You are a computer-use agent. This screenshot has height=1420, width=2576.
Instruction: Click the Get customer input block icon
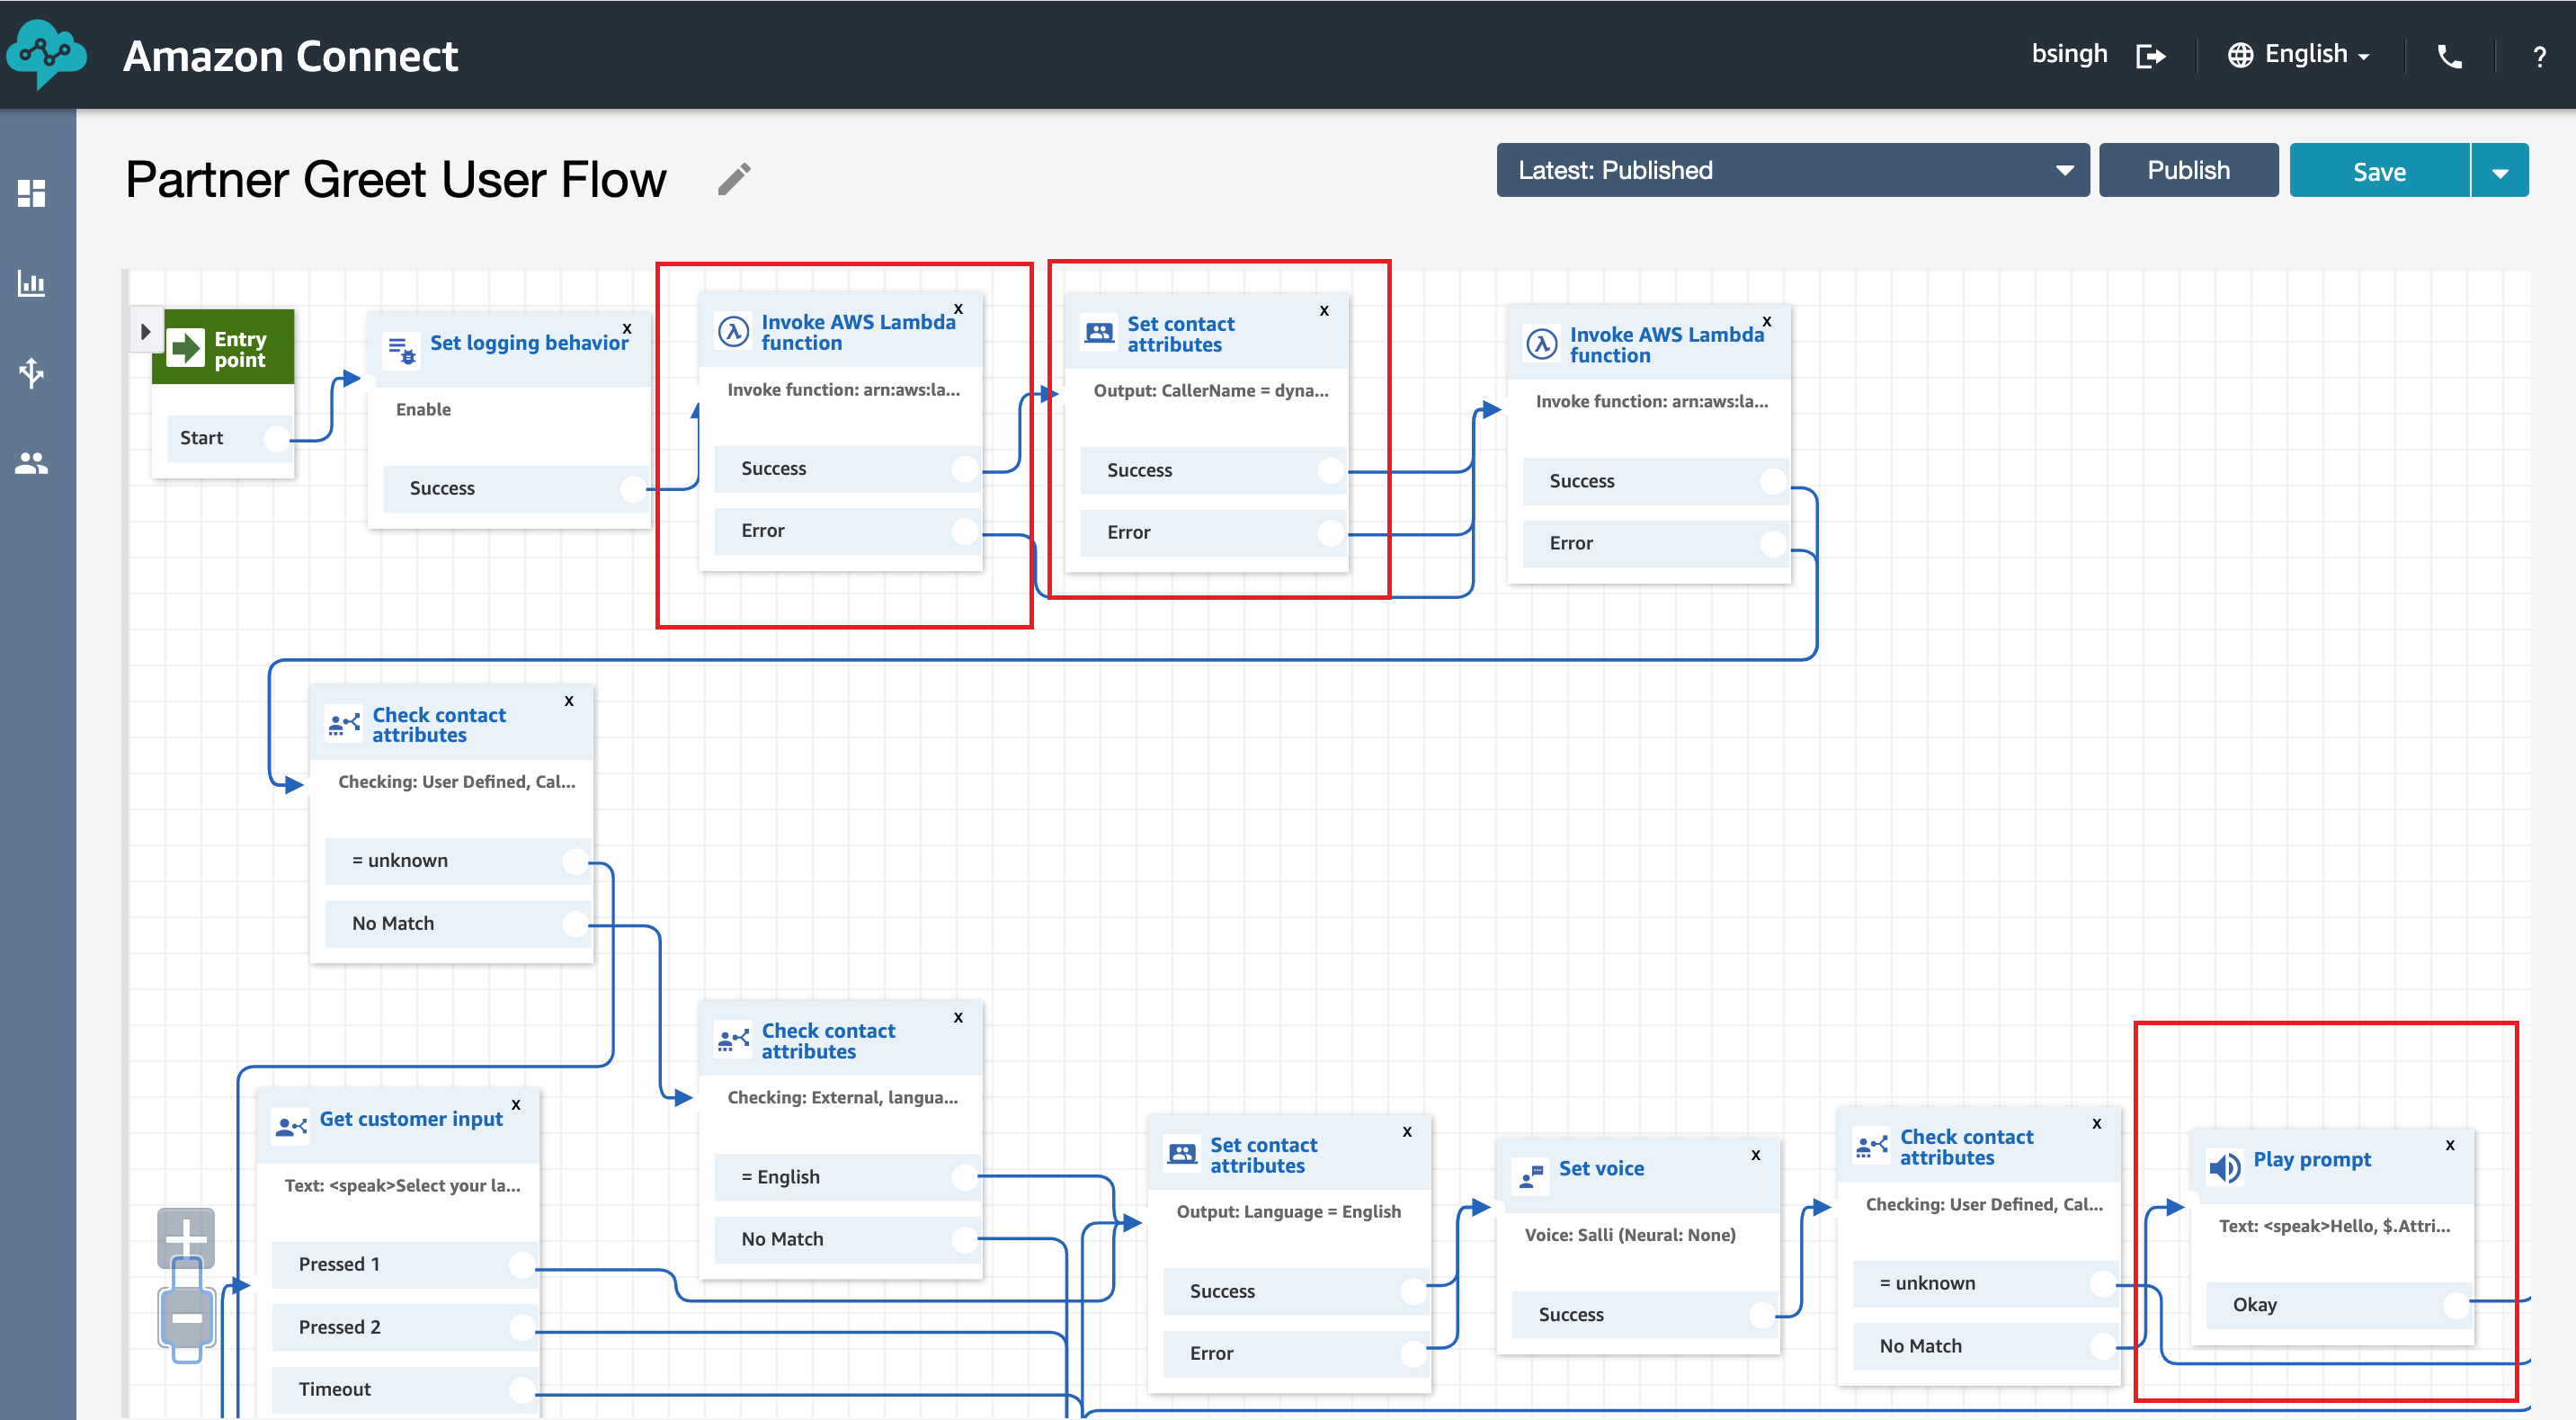pyautogui.click(x=291, y=1127)
